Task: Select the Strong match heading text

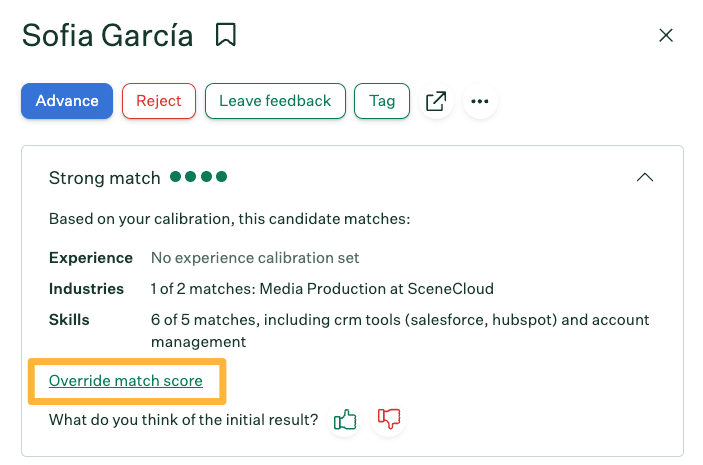Action: coord(104,178)
